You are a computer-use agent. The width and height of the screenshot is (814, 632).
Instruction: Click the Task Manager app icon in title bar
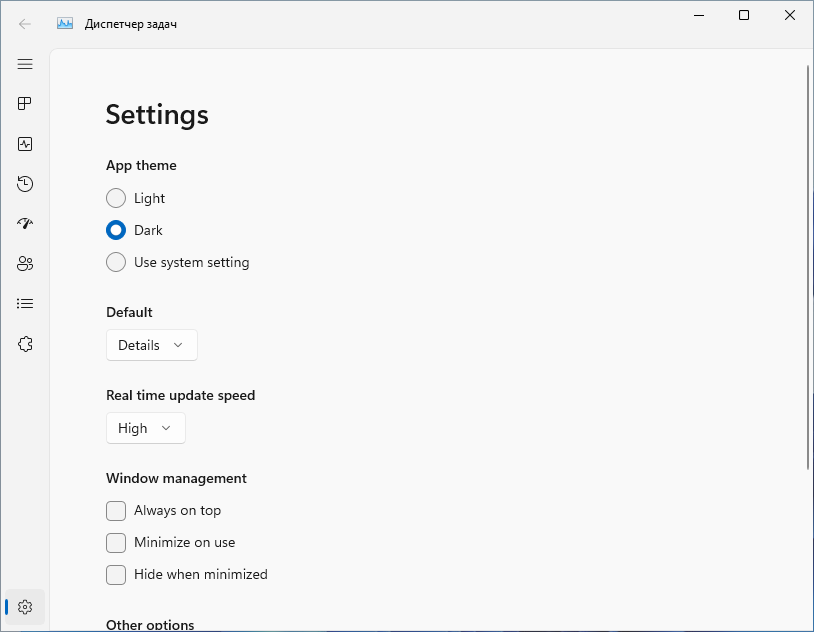tap(65, 23)
